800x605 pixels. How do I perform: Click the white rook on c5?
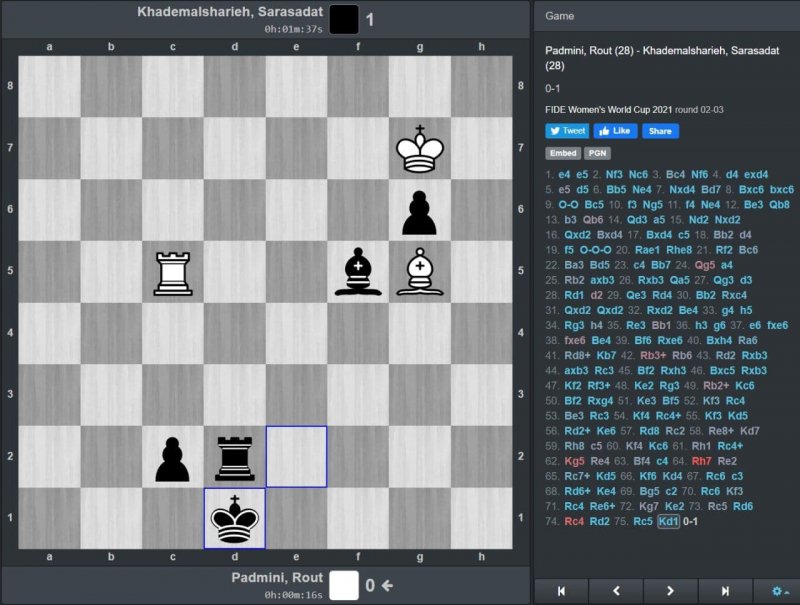173,272
